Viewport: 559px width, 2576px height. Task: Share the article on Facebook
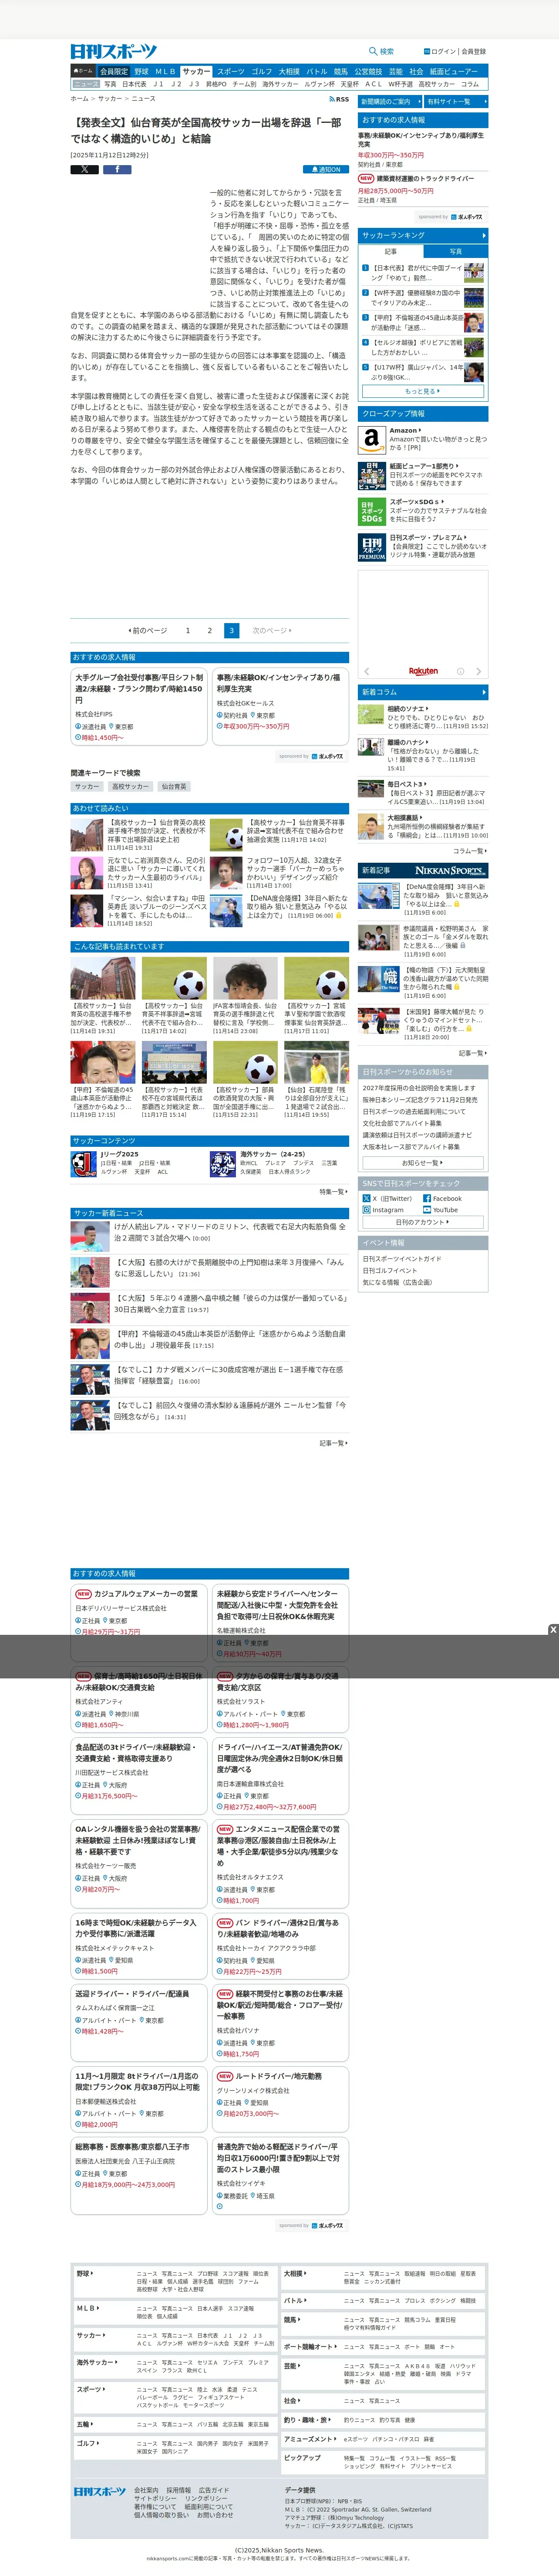click(117, 169)
